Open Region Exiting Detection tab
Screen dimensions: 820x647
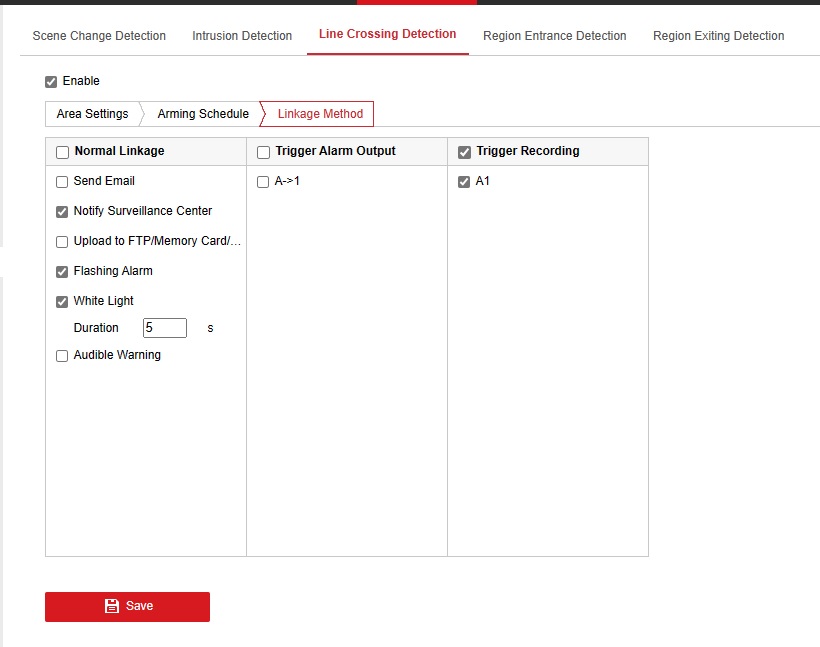718,36
